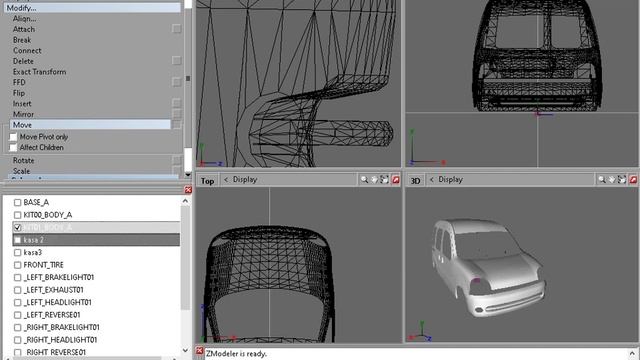Collapse the Modify... command group
640x360 pixels.
[x=92, y=8]
